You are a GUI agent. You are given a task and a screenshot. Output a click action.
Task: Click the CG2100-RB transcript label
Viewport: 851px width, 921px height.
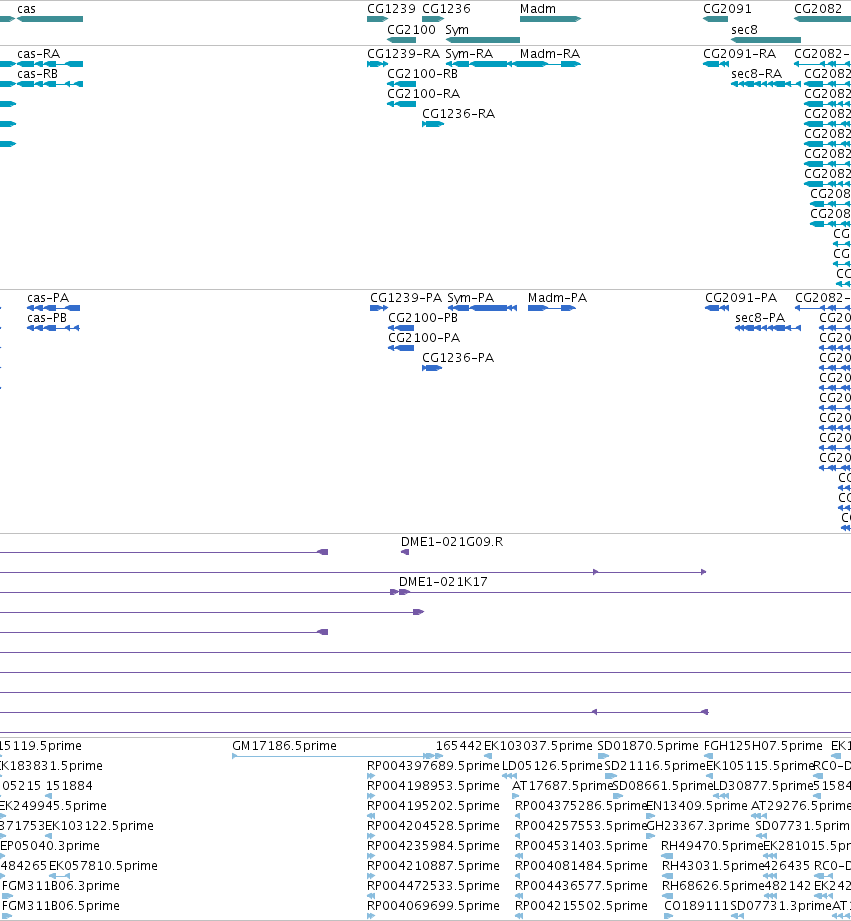pos(422,74)
